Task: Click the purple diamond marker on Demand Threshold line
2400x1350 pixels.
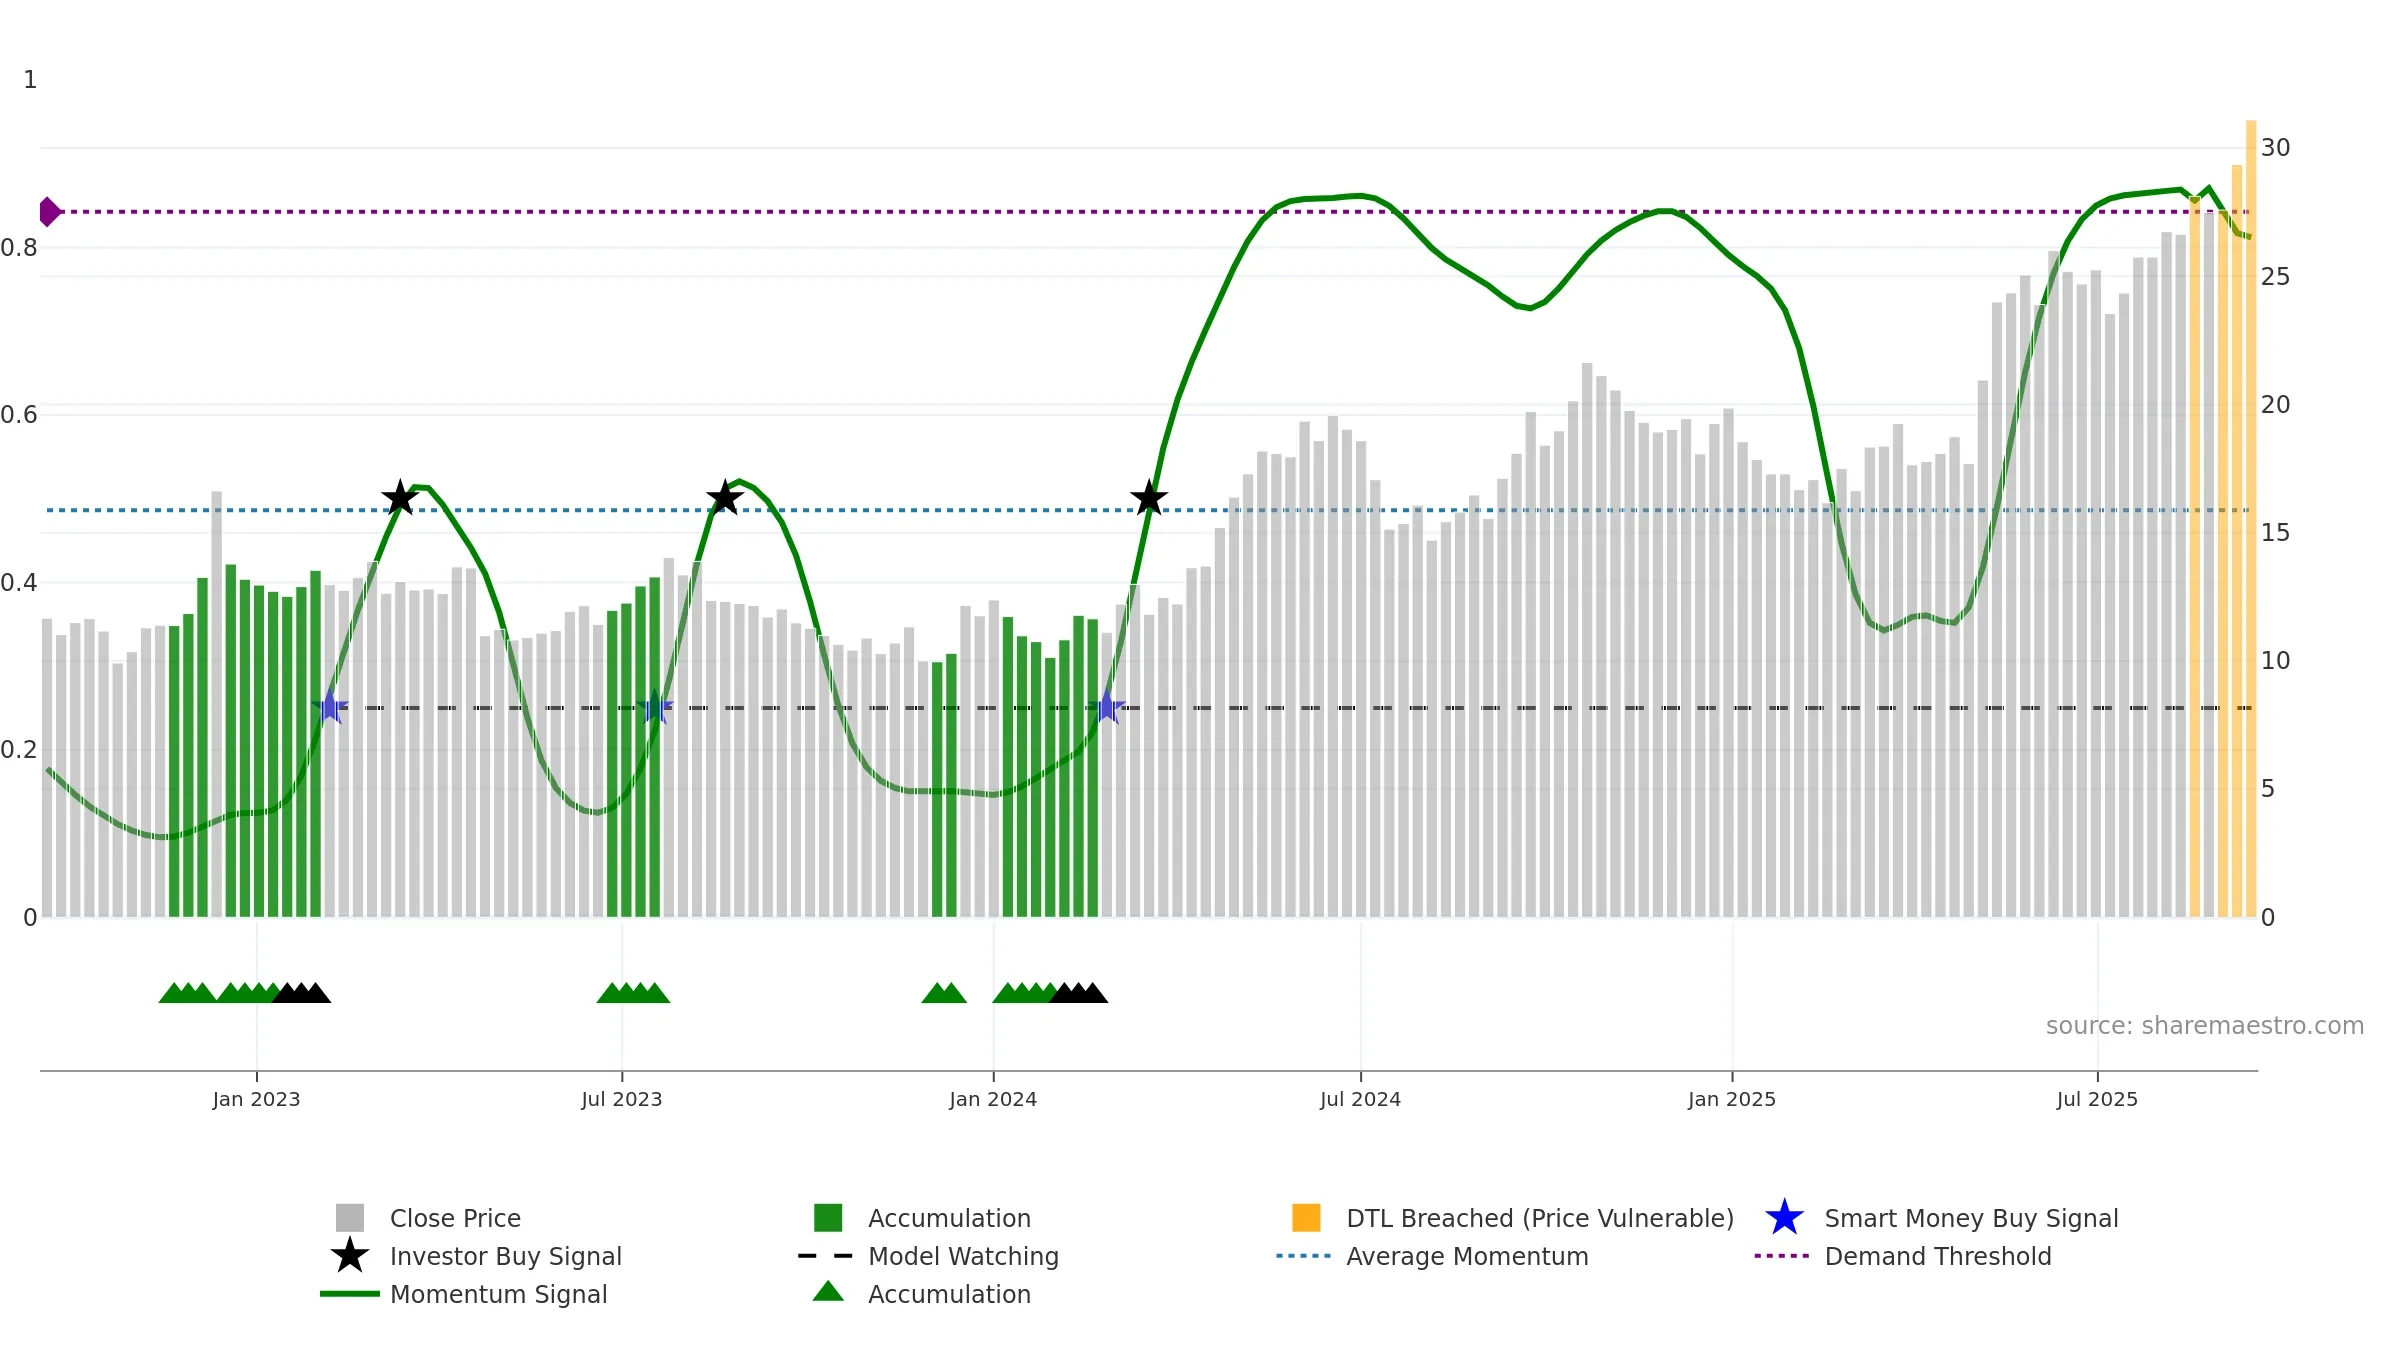Action: coord(49,212)
